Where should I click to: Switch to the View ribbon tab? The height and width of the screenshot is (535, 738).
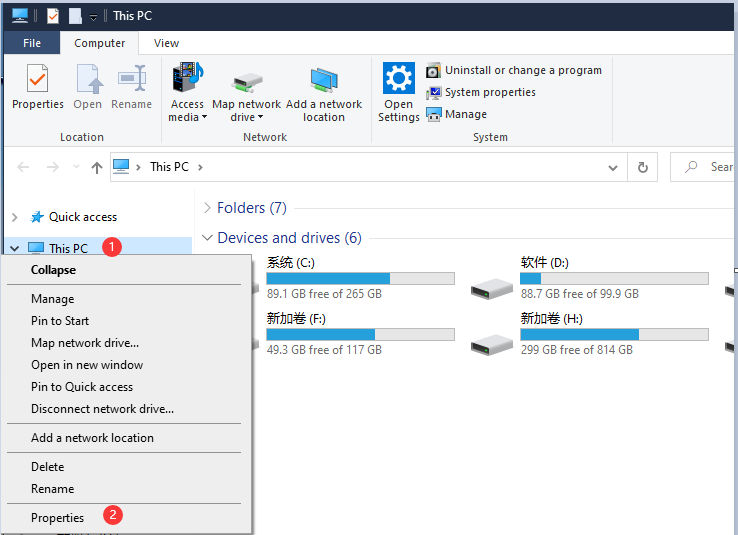166,43
